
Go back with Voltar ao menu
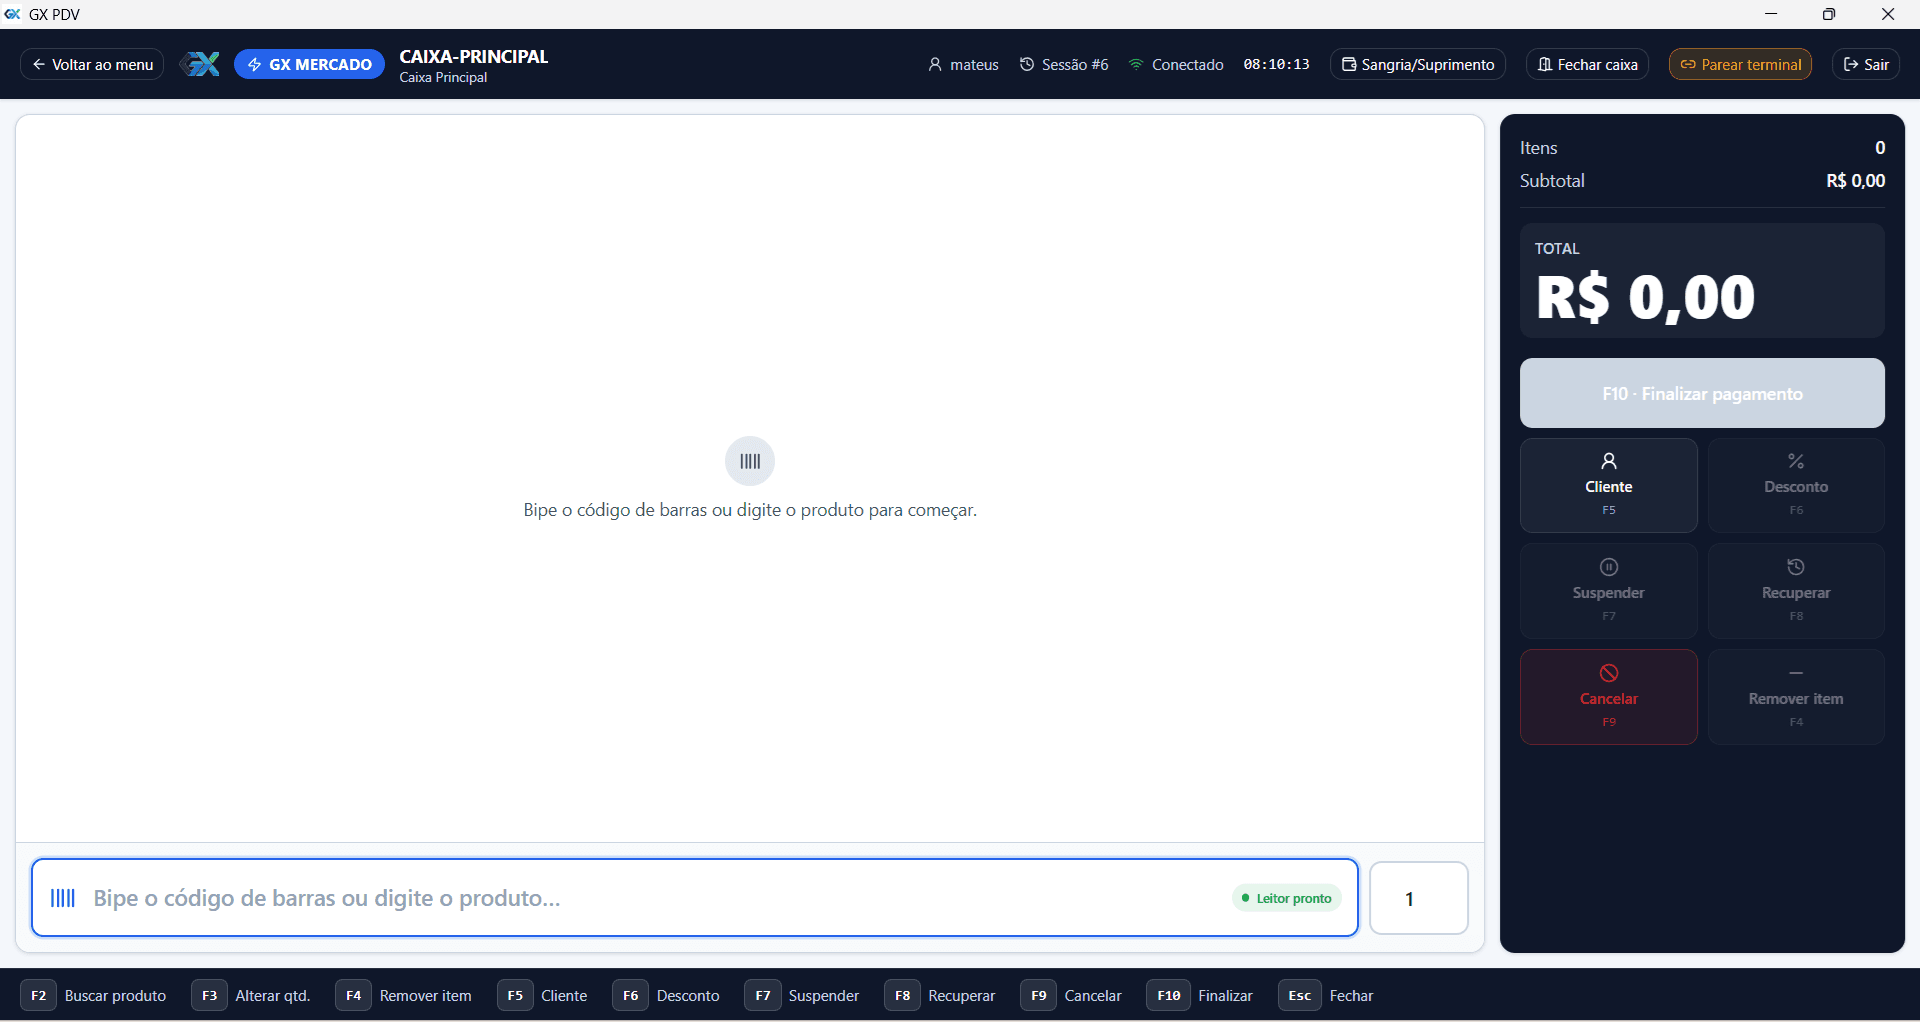tap(92, 64)
